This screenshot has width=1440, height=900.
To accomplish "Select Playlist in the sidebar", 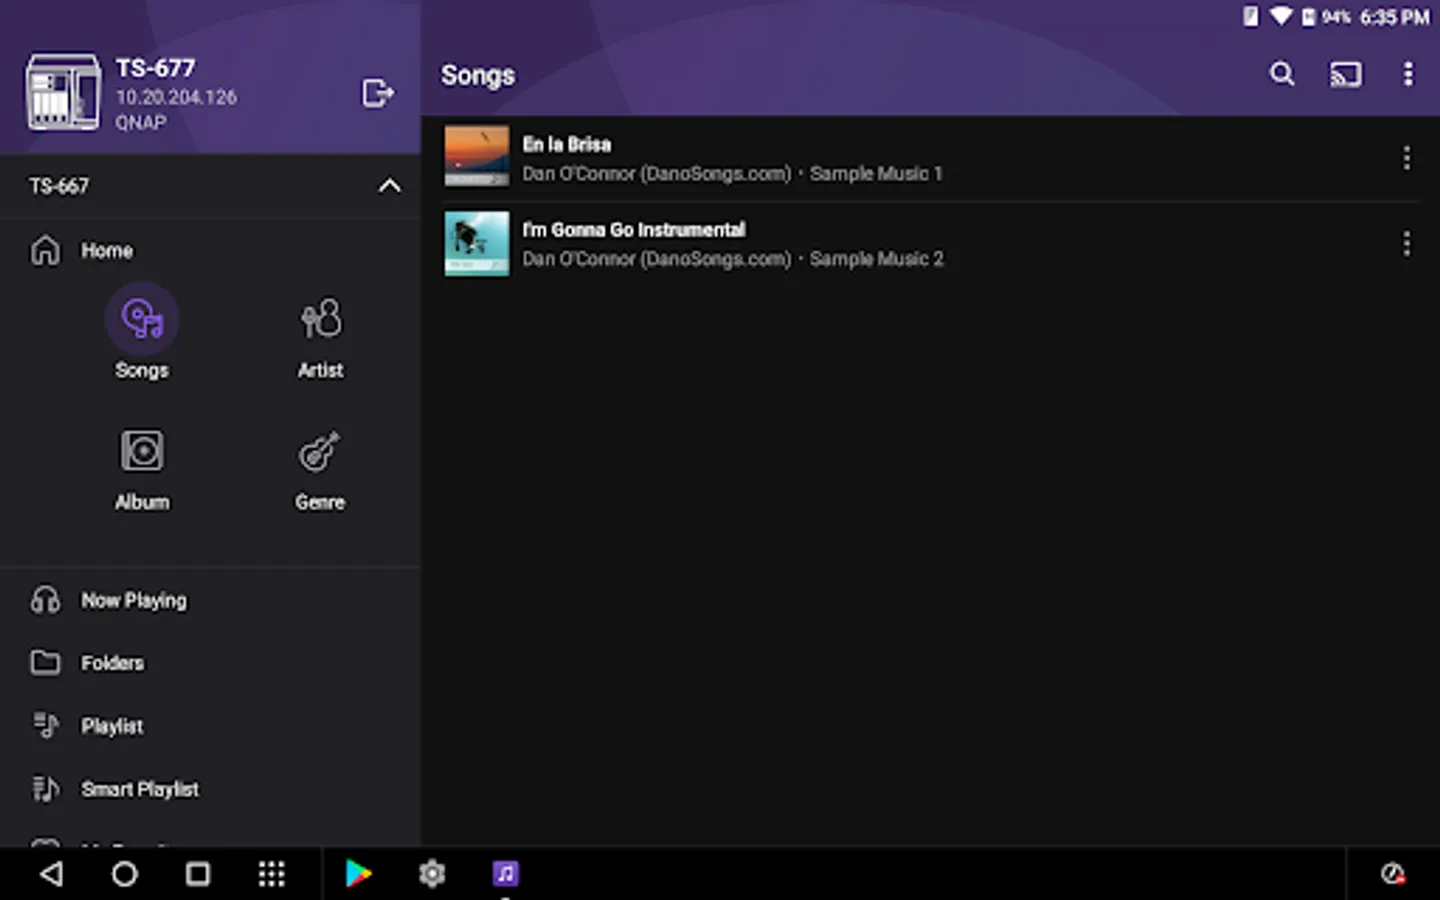I will click(112, 726).
